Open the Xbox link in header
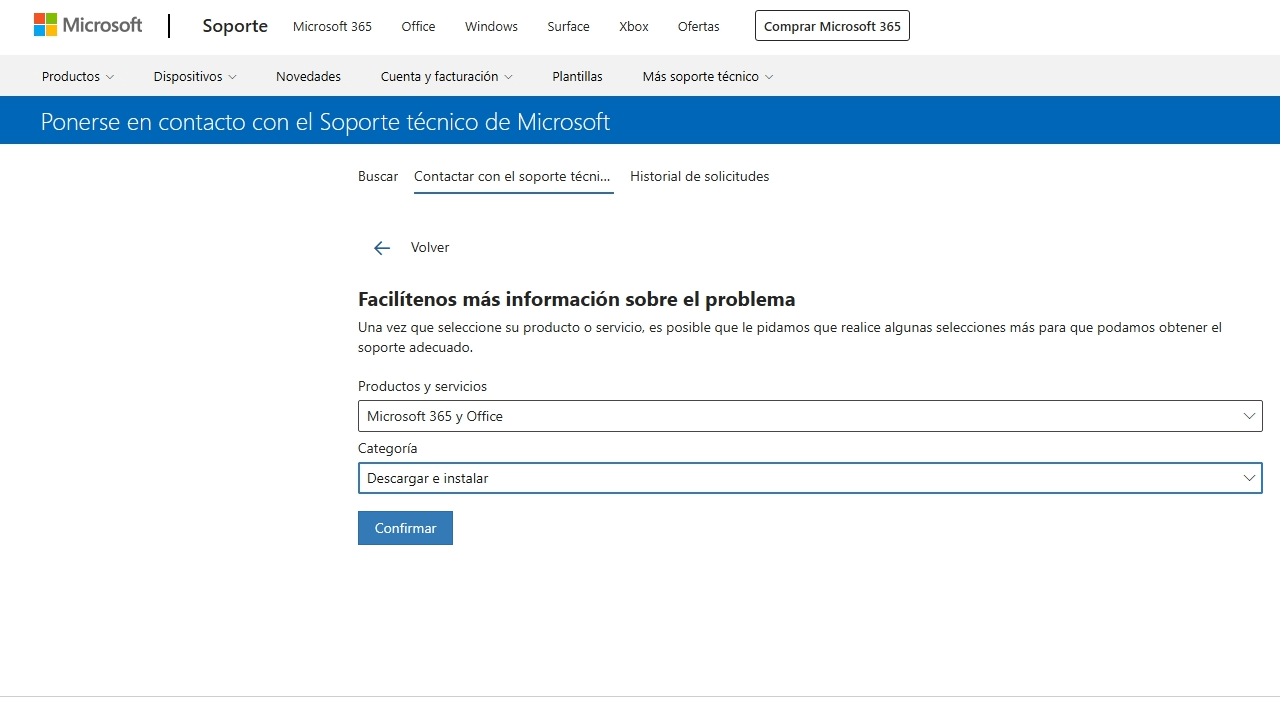Screen dimensions: 1280x703 (634, 26)
